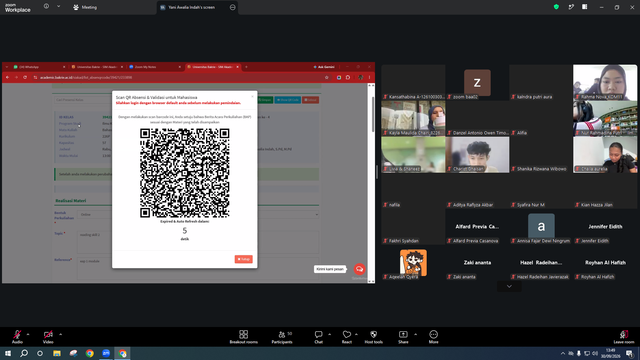Open Host tools shield
This screenshot has height=360, width=640.
click(373, 337)
